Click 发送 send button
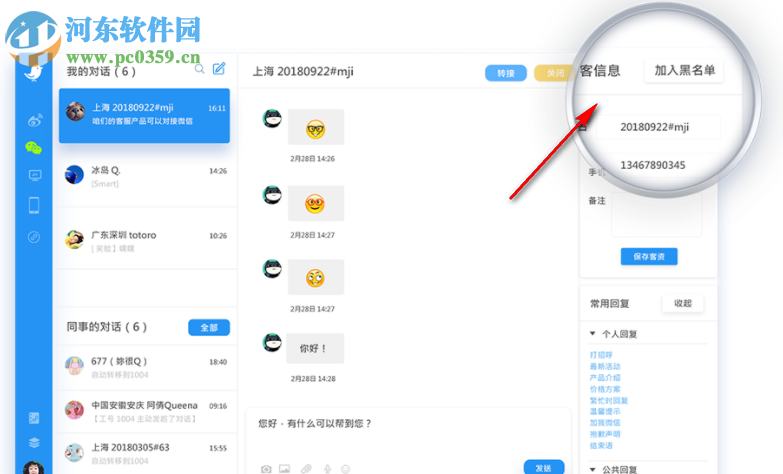This screenshot has height=474, width=783. (x=543, y=468)
